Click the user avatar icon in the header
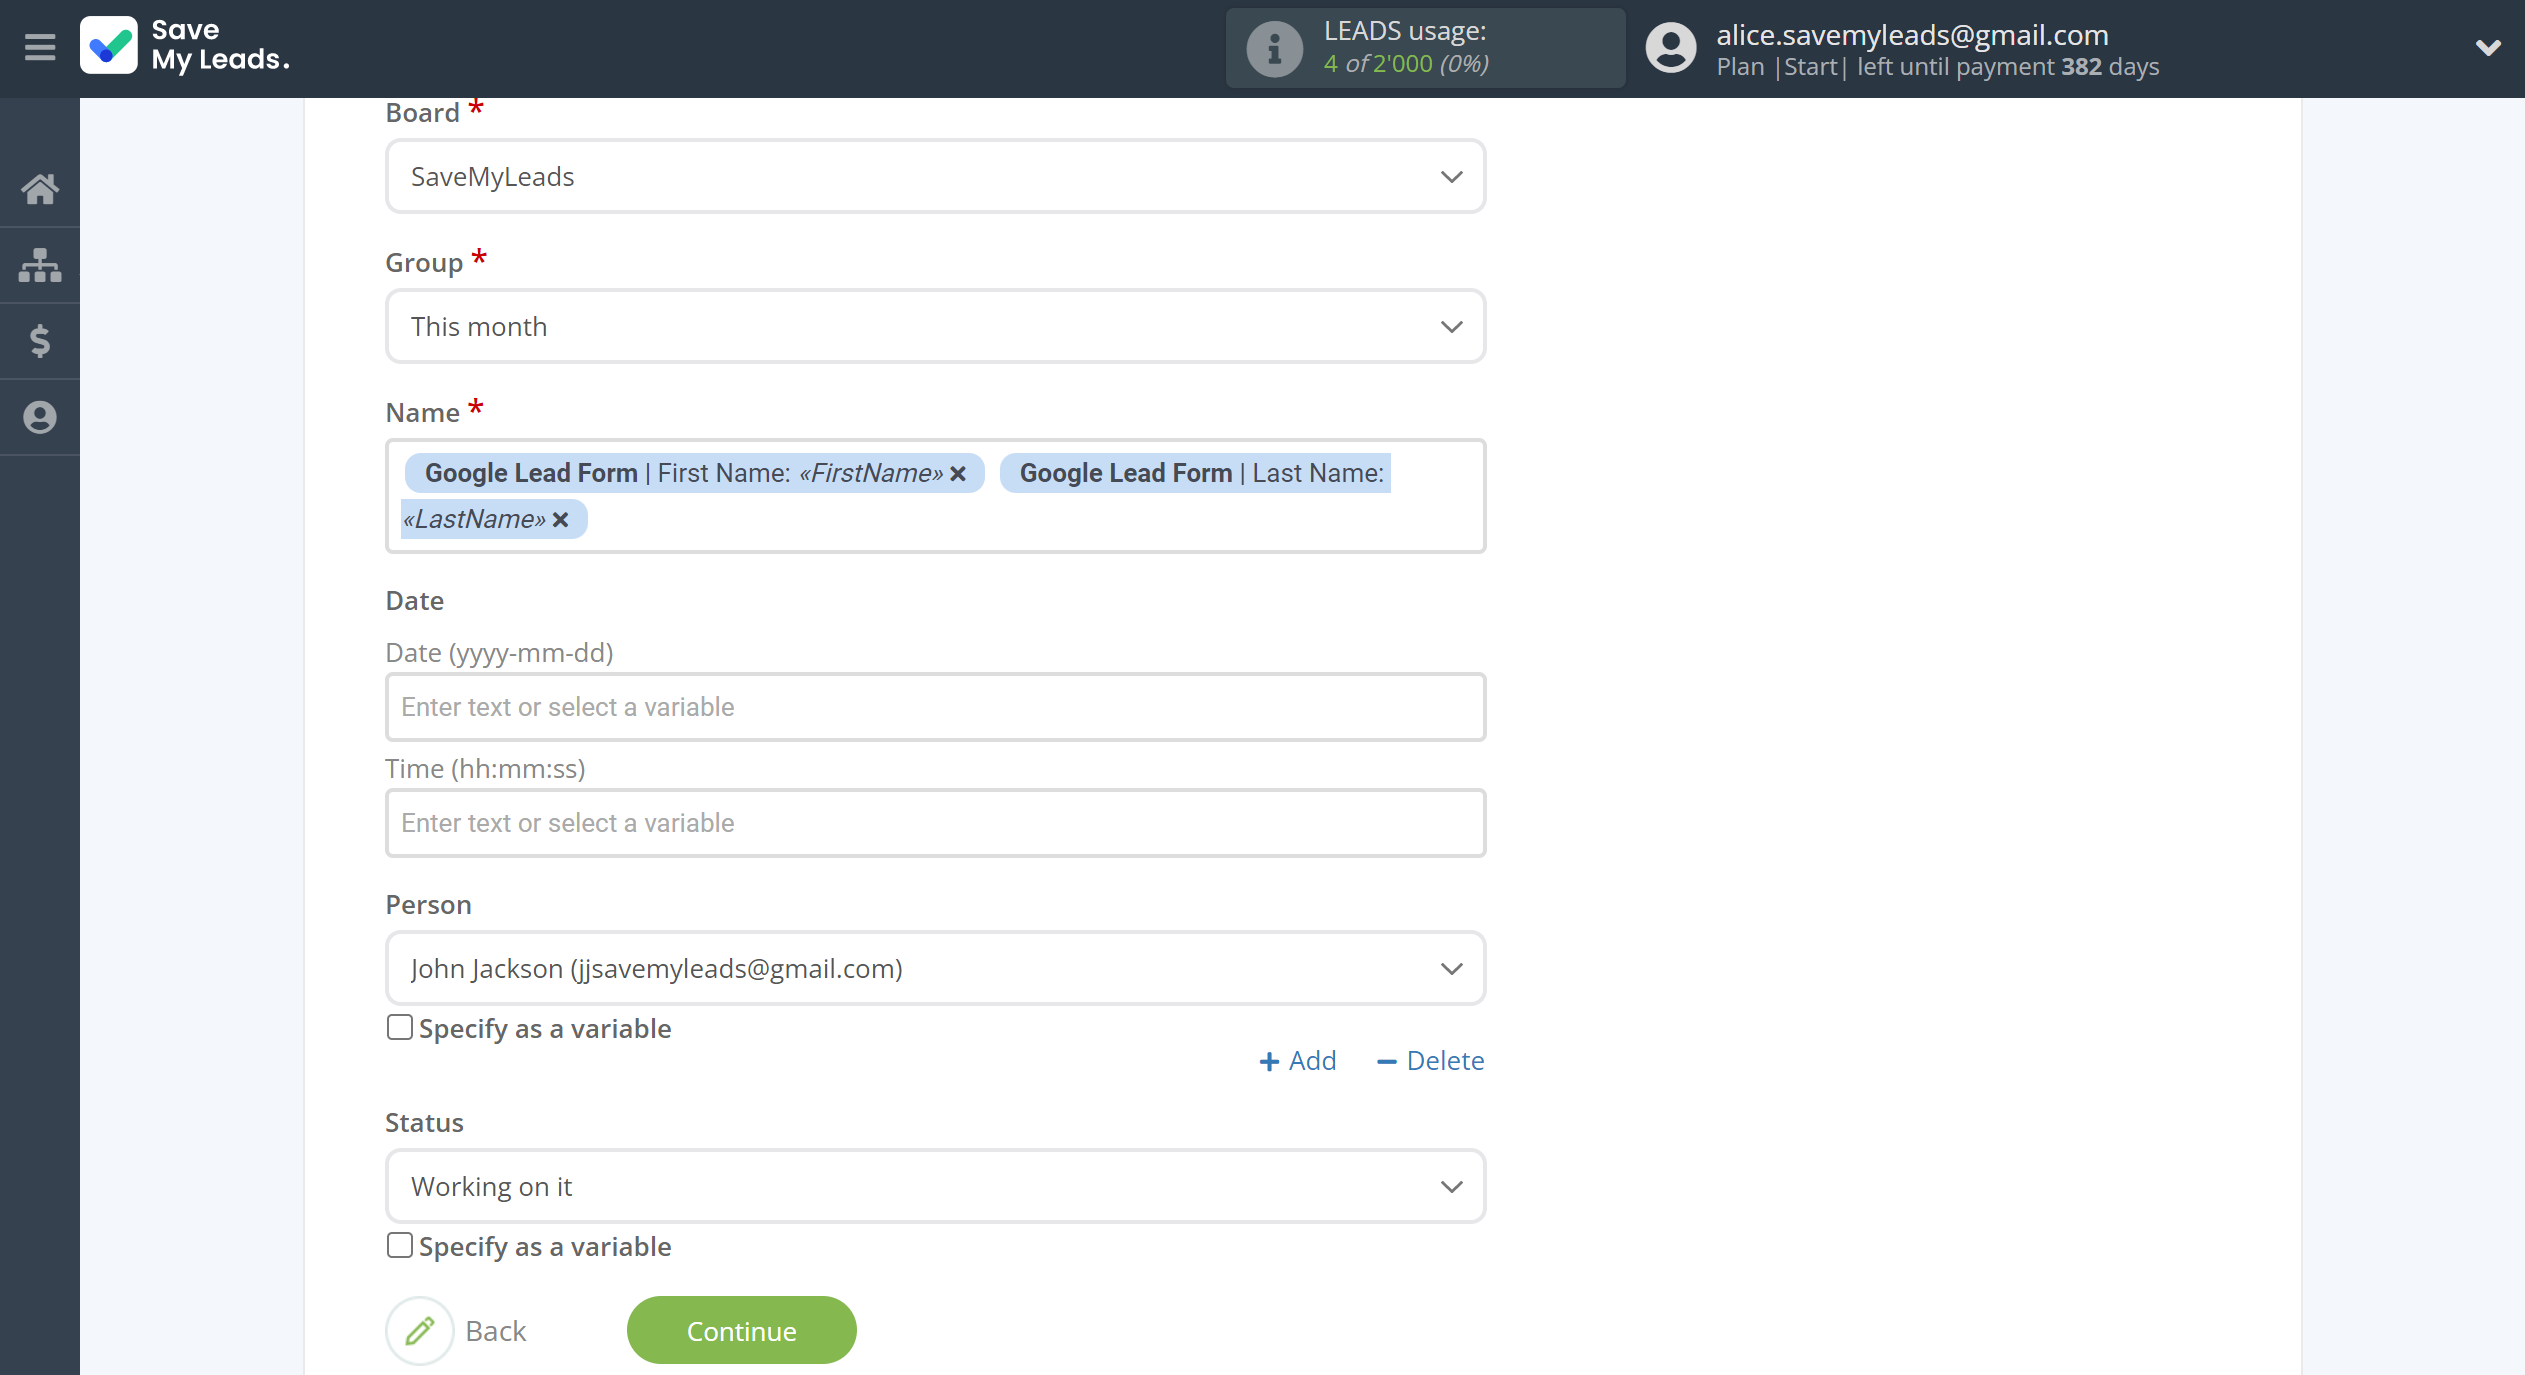 tap(1671, 48)
